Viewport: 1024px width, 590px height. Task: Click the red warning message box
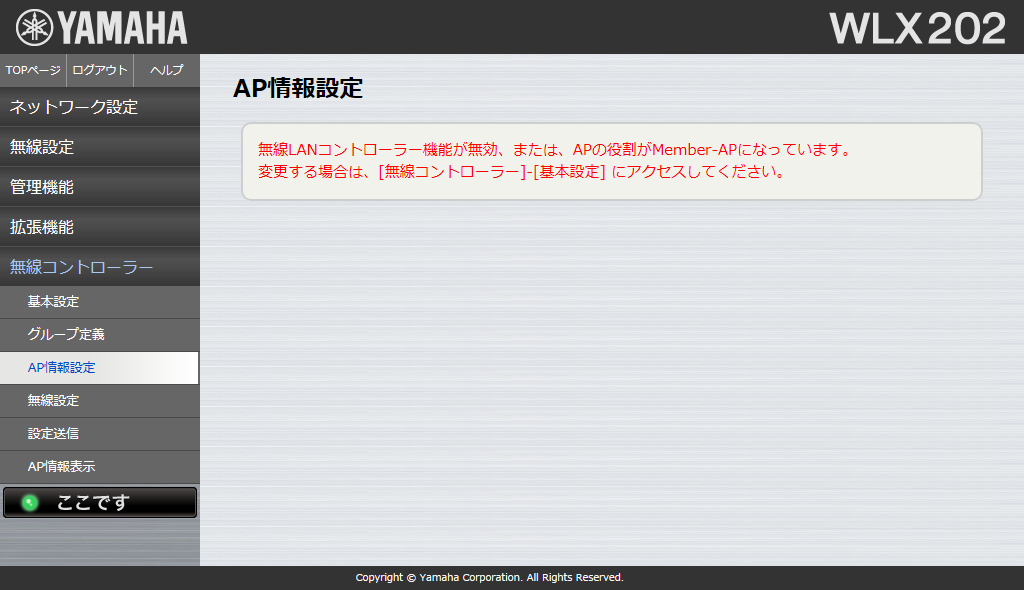611,161
